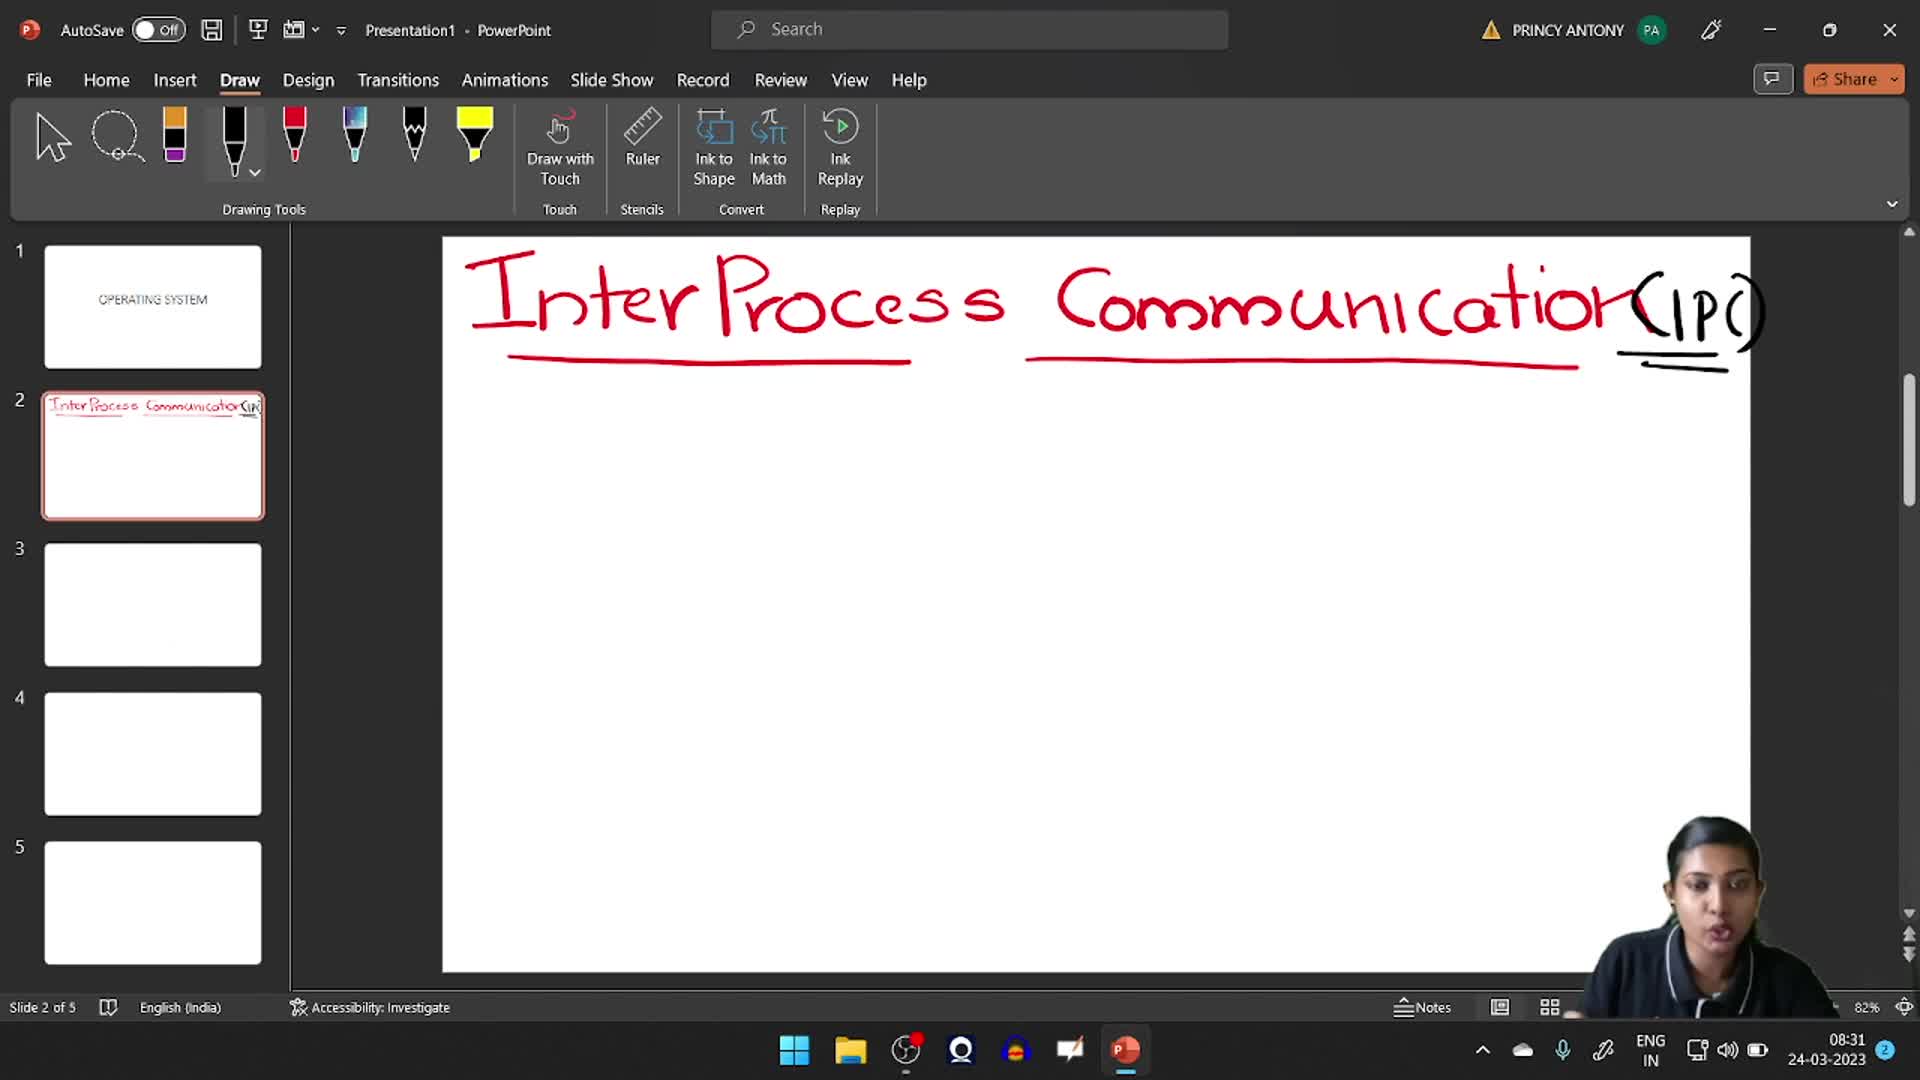Open the Share button dropdown arrow
1920x1080 pixels.
tap(1894, 79)
